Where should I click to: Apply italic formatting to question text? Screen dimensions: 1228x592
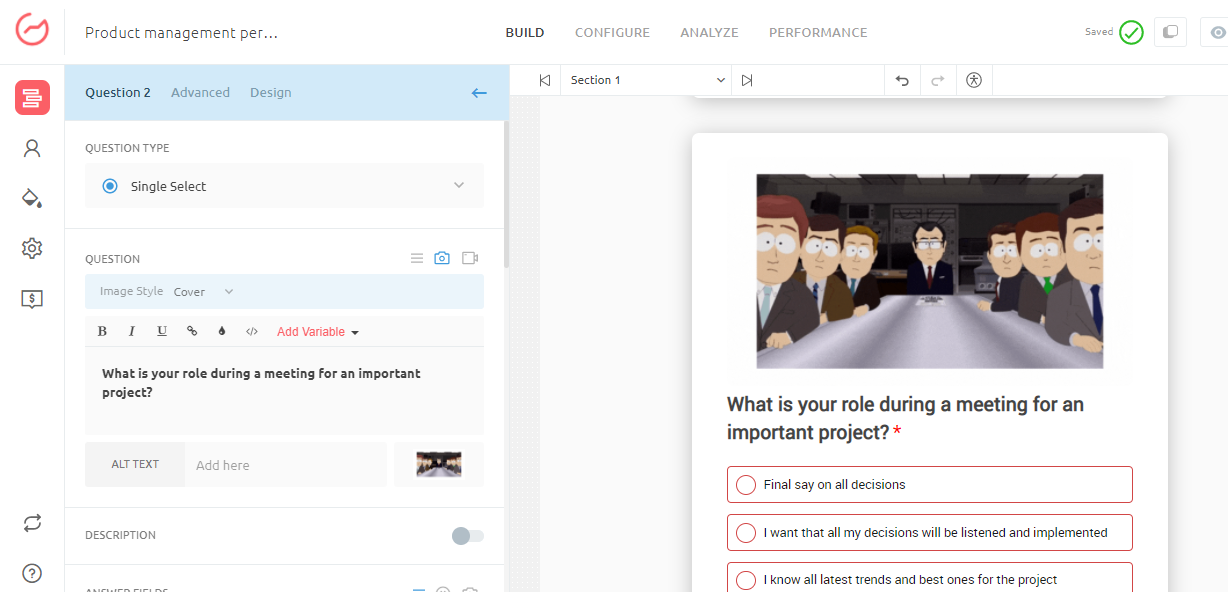[x=132, y=331]
